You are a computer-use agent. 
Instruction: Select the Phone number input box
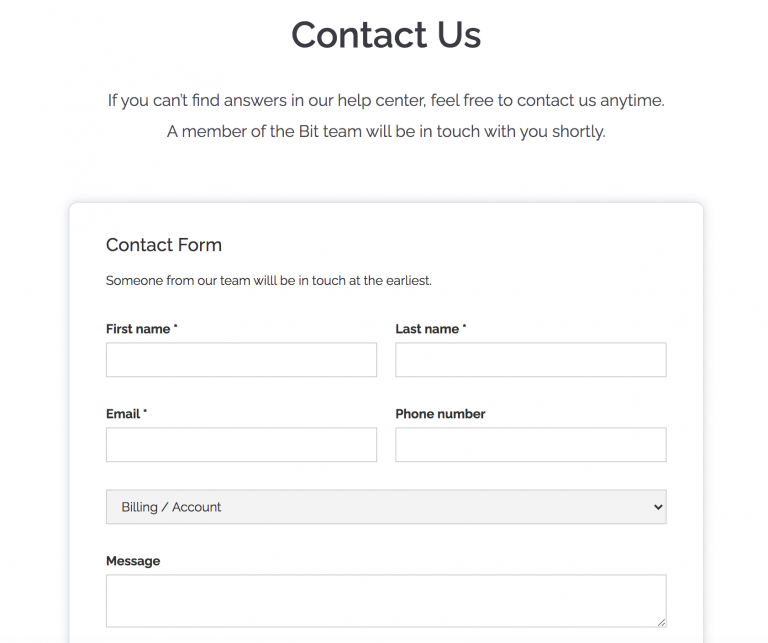pyautogui.click(x=530, y=445)
